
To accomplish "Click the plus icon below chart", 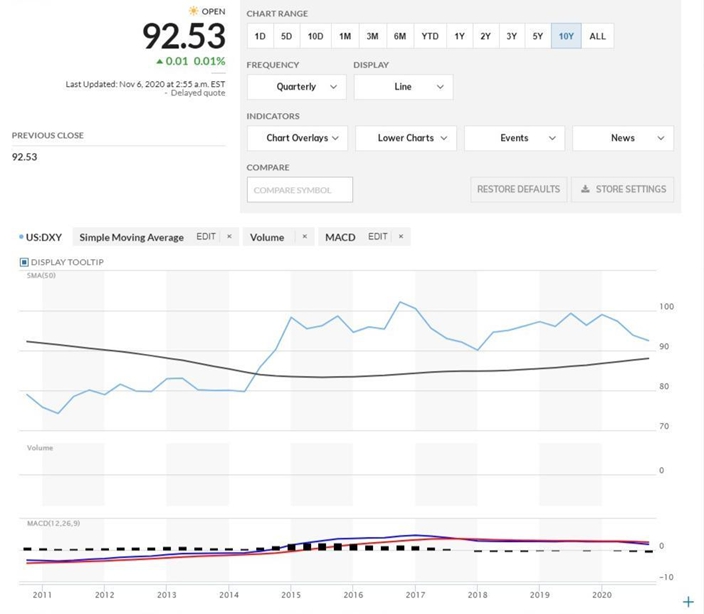I will pyautogui.click(x=688, y=602).
